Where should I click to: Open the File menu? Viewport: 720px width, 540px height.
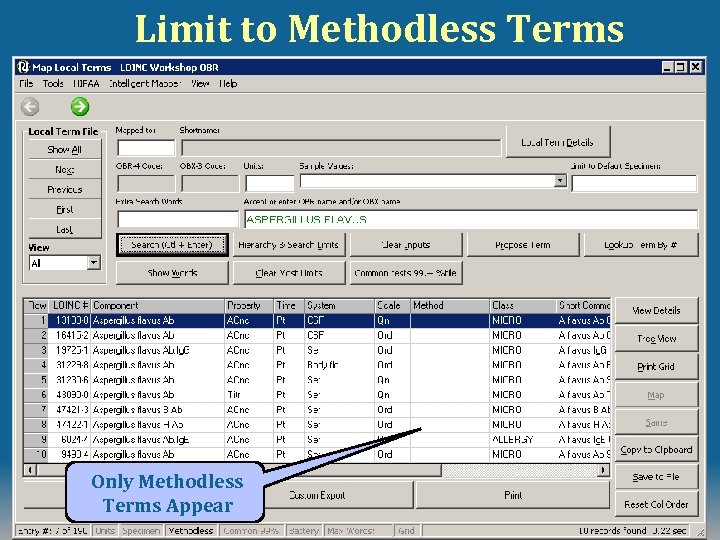click(26, 84)
